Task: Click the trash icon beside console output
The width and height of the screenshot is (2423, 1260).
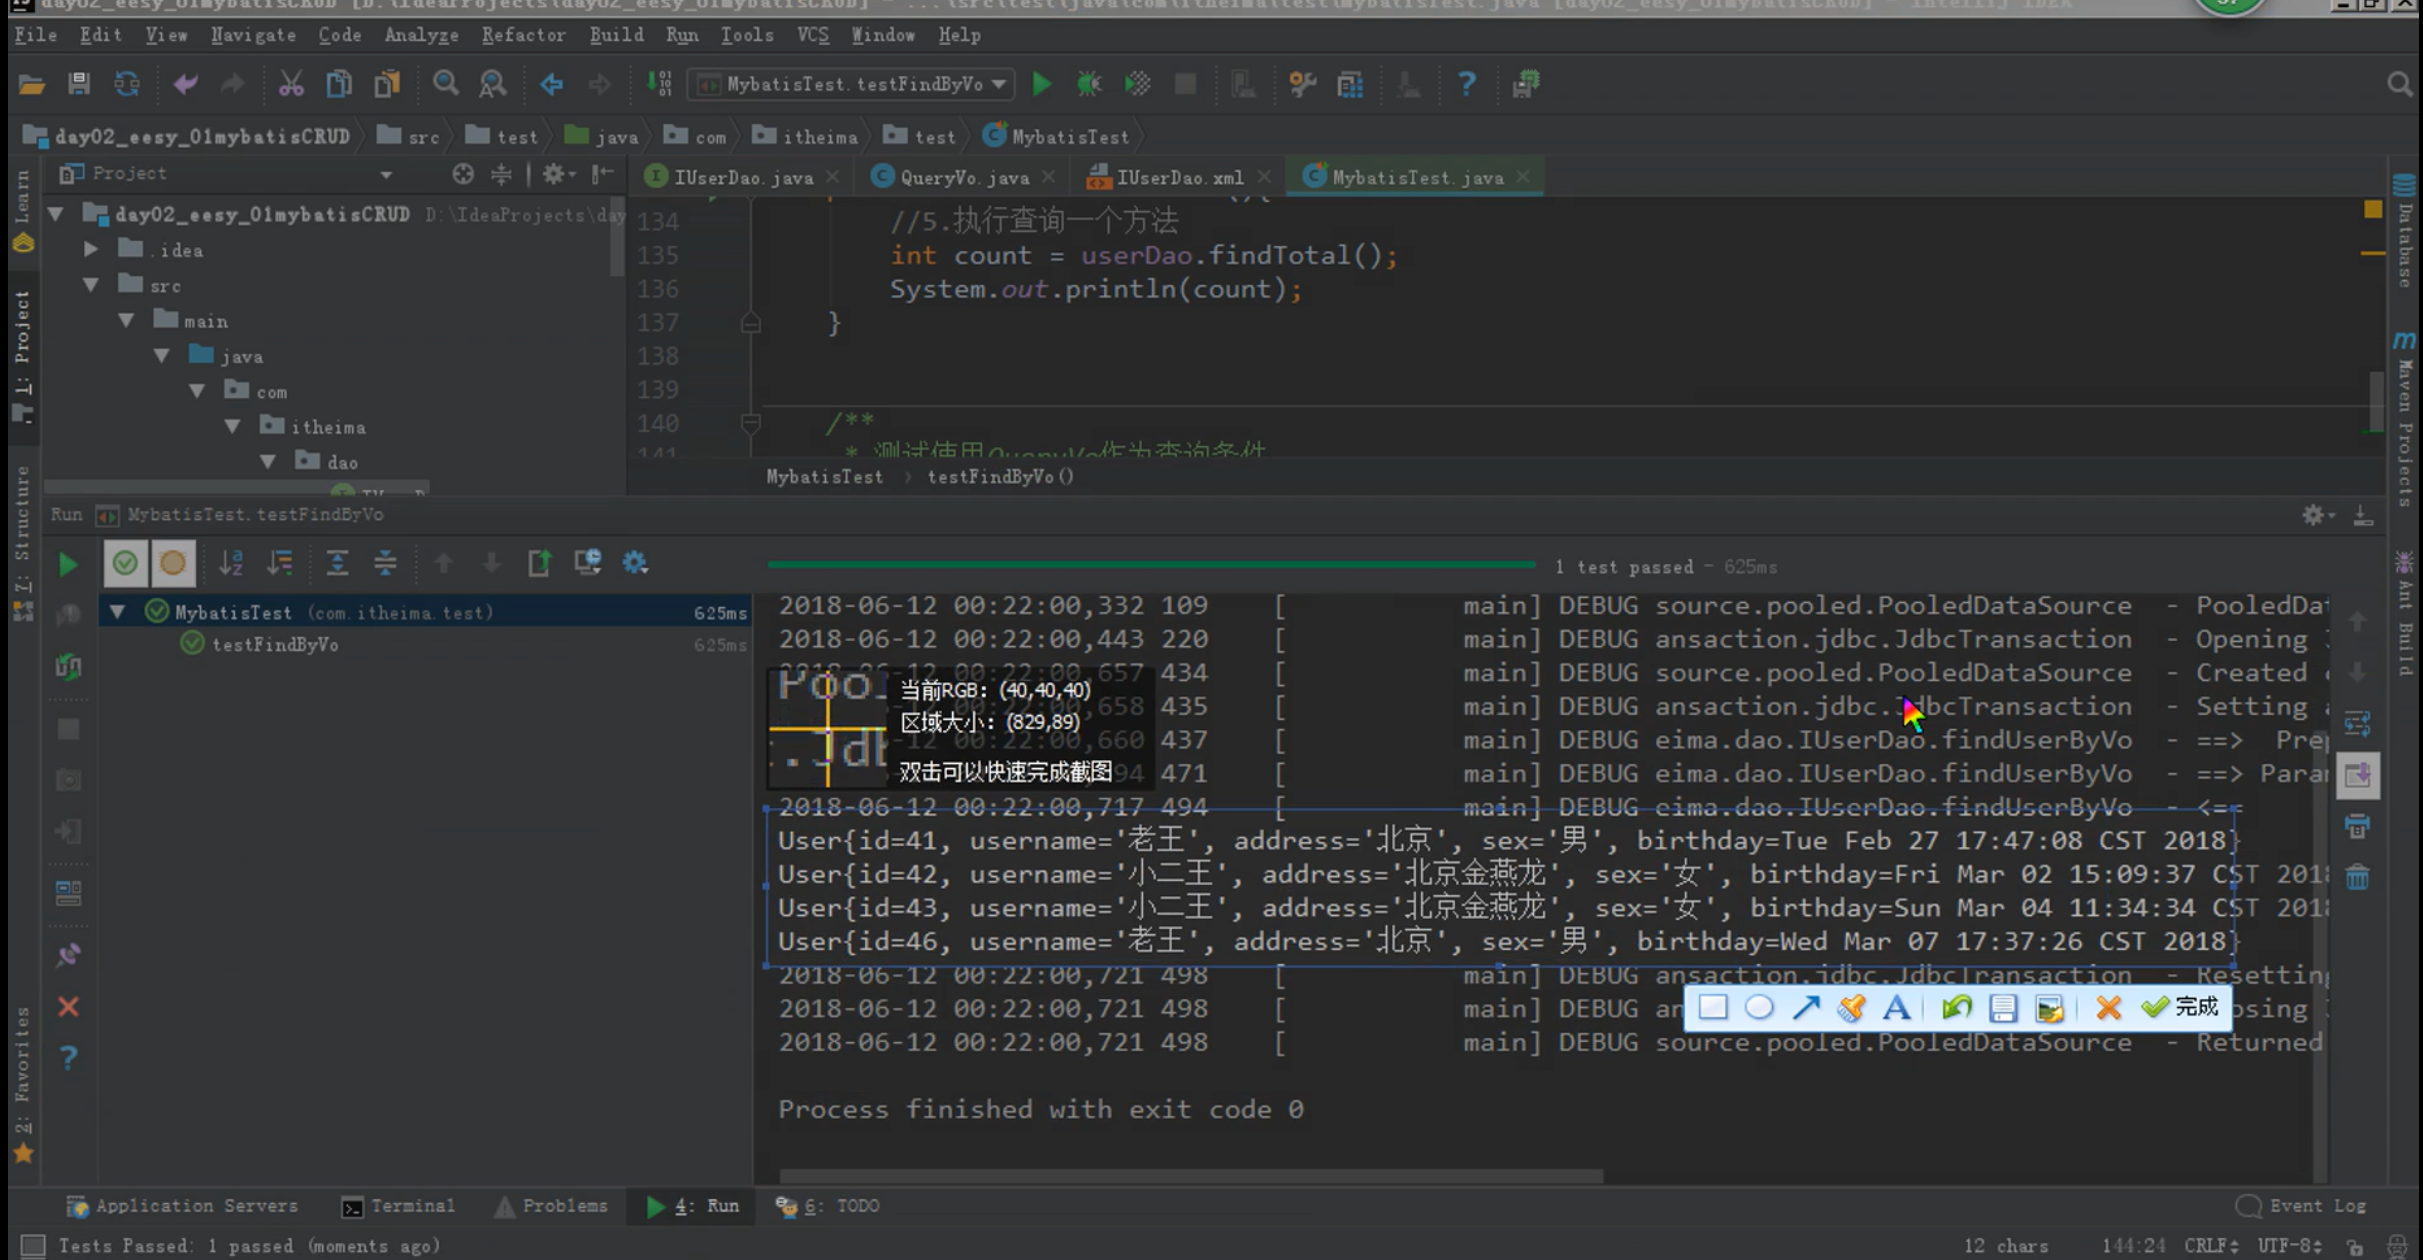Action: click(x=2357, y=878)
